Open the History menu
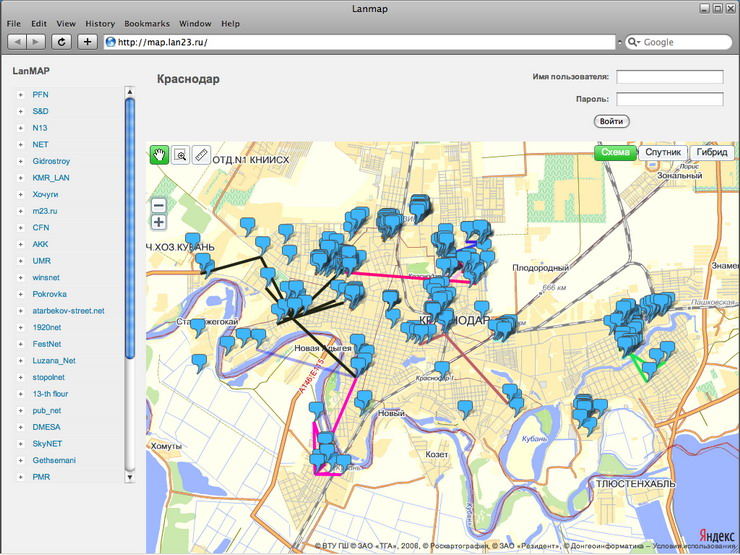This screenshot has width=740, height=555. click(100, 23)
